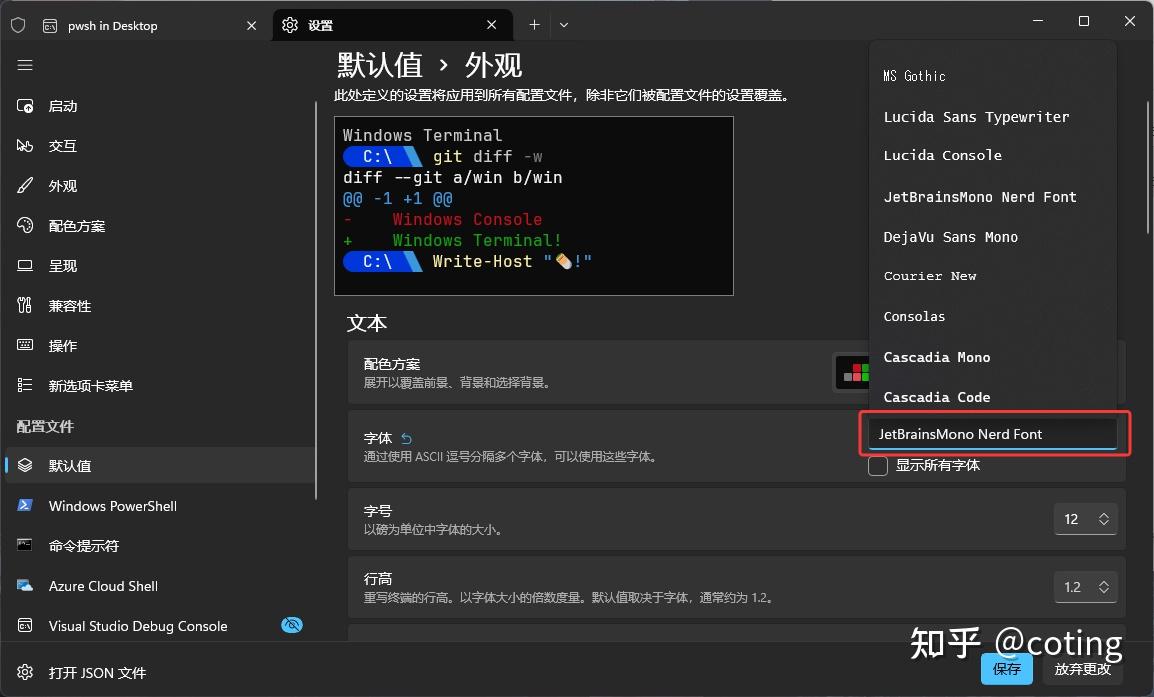Open the Windows PowerShell profile
Screen dimensions: 1154x697
coord(159,506)
